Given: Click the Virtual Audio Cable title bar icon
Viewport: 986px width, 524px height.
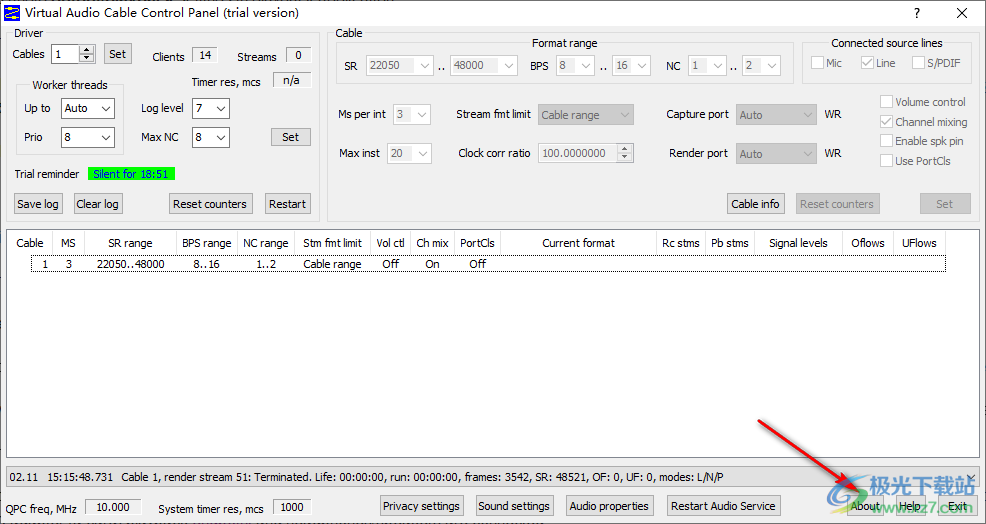Looking at the screenshot, I should (11, 13).
